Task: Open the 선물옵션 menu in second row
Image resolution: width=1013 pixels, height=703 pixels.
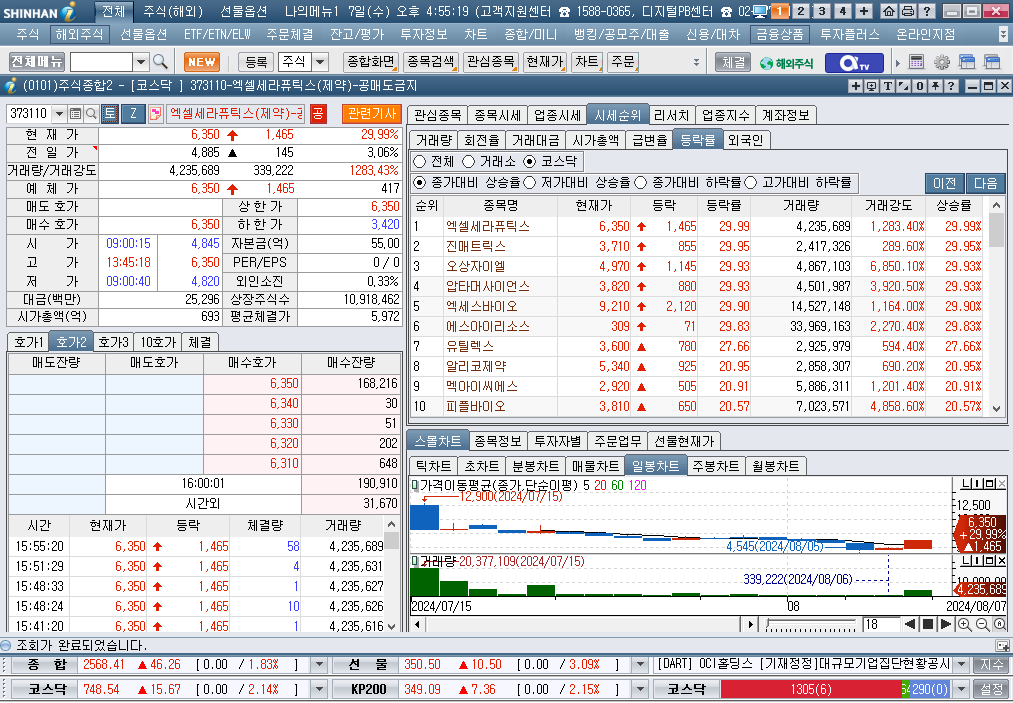Action: point(143,34)
